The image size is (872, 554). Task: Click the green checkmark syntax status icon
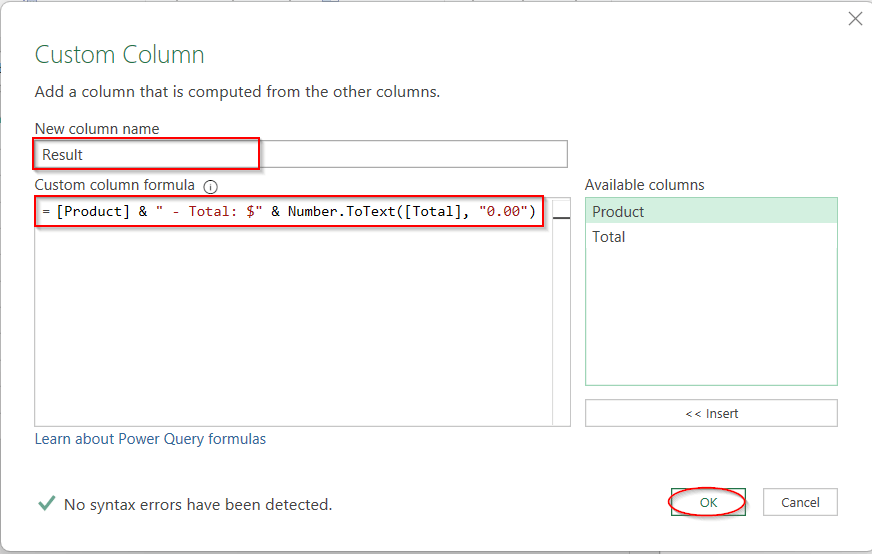(x=46, y=504)
